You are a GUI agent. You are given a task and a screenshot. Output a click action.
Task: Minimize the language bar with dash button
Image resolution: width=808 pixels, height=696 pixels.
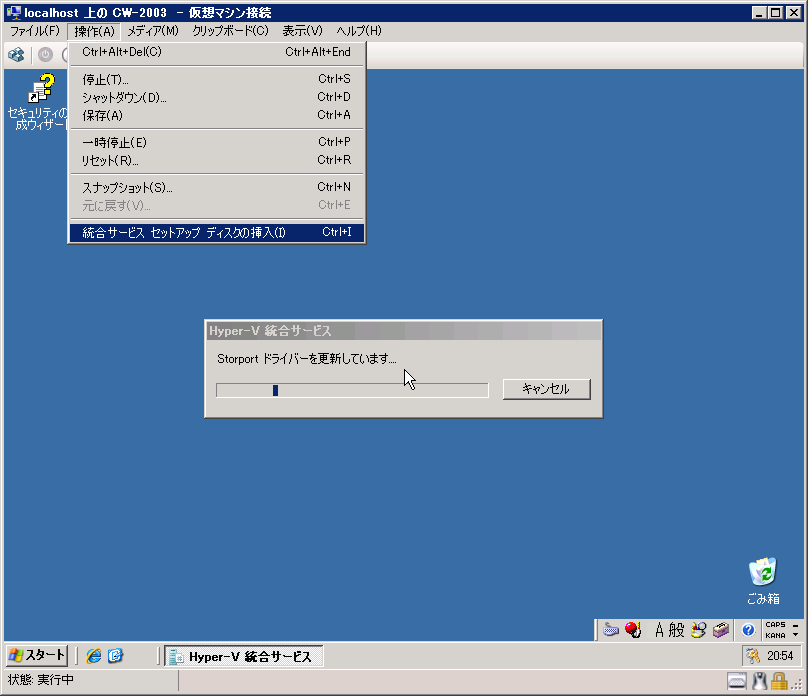coord(796,625)
